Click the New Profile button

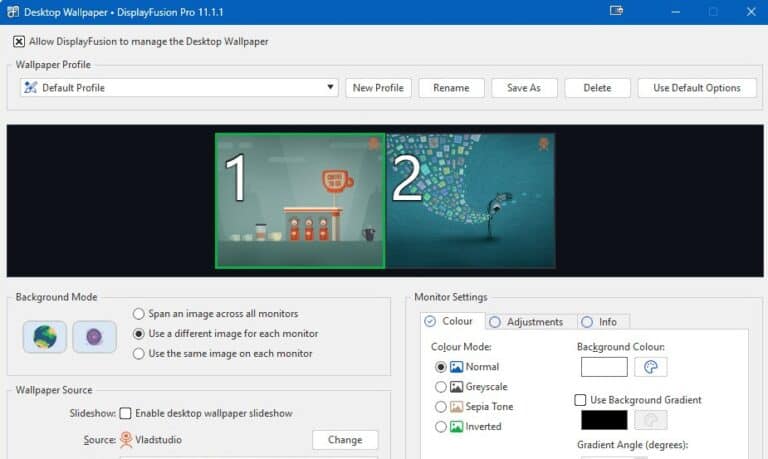click(x=378, y=88)
